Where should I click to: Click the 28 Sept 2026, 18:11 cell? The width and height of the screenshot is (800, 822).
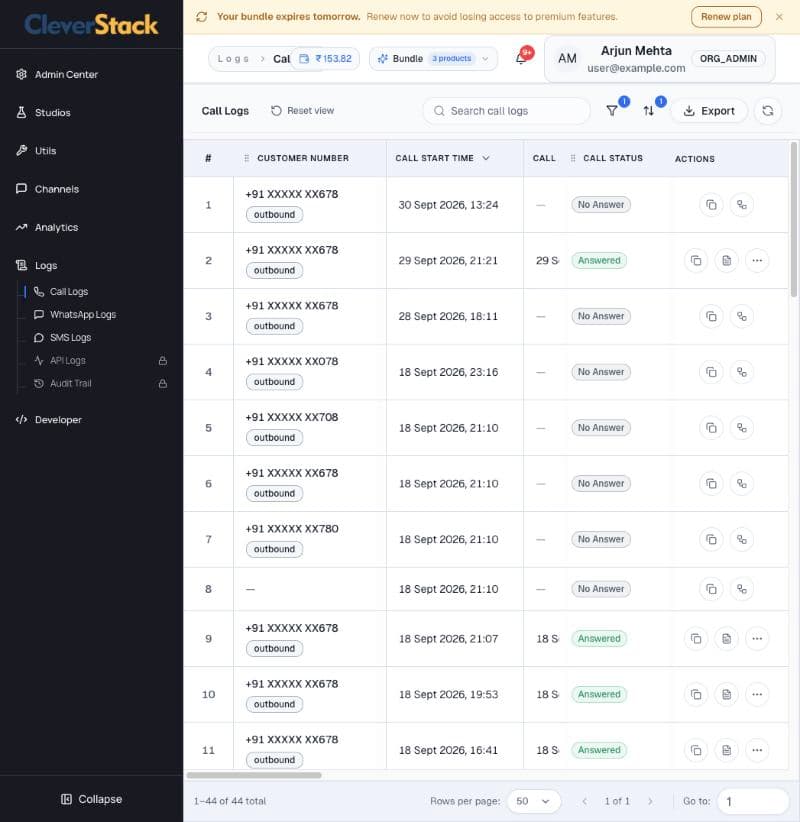click(448, 316)
